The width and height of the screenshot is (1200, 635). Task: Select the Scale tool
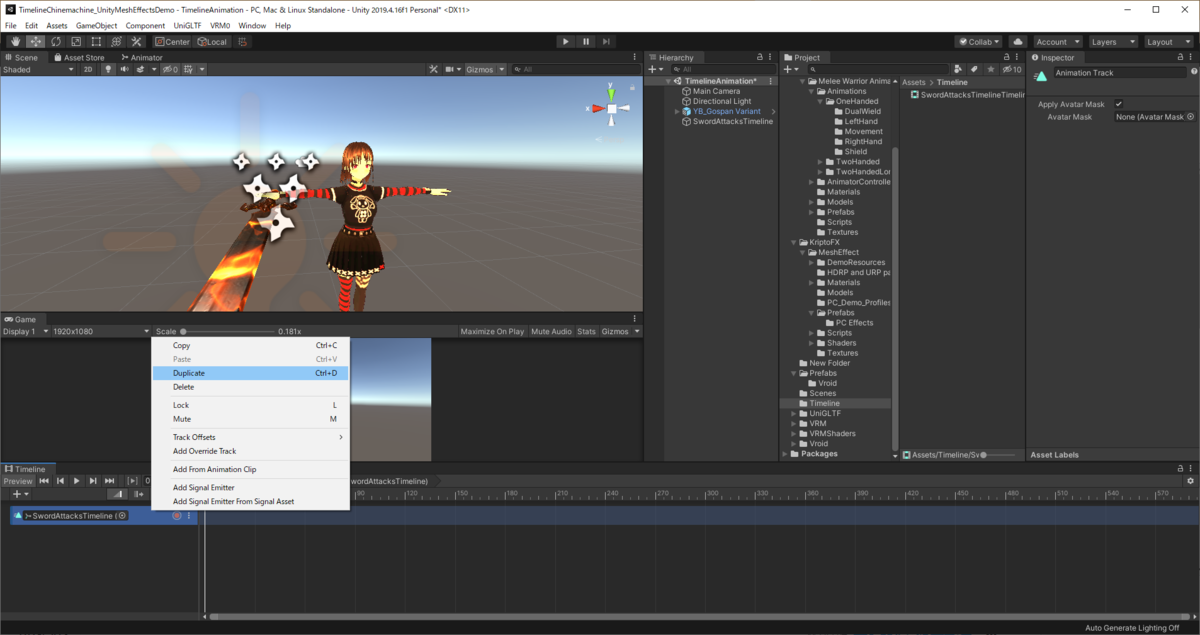pyautogui.click(x=76, y=42)
